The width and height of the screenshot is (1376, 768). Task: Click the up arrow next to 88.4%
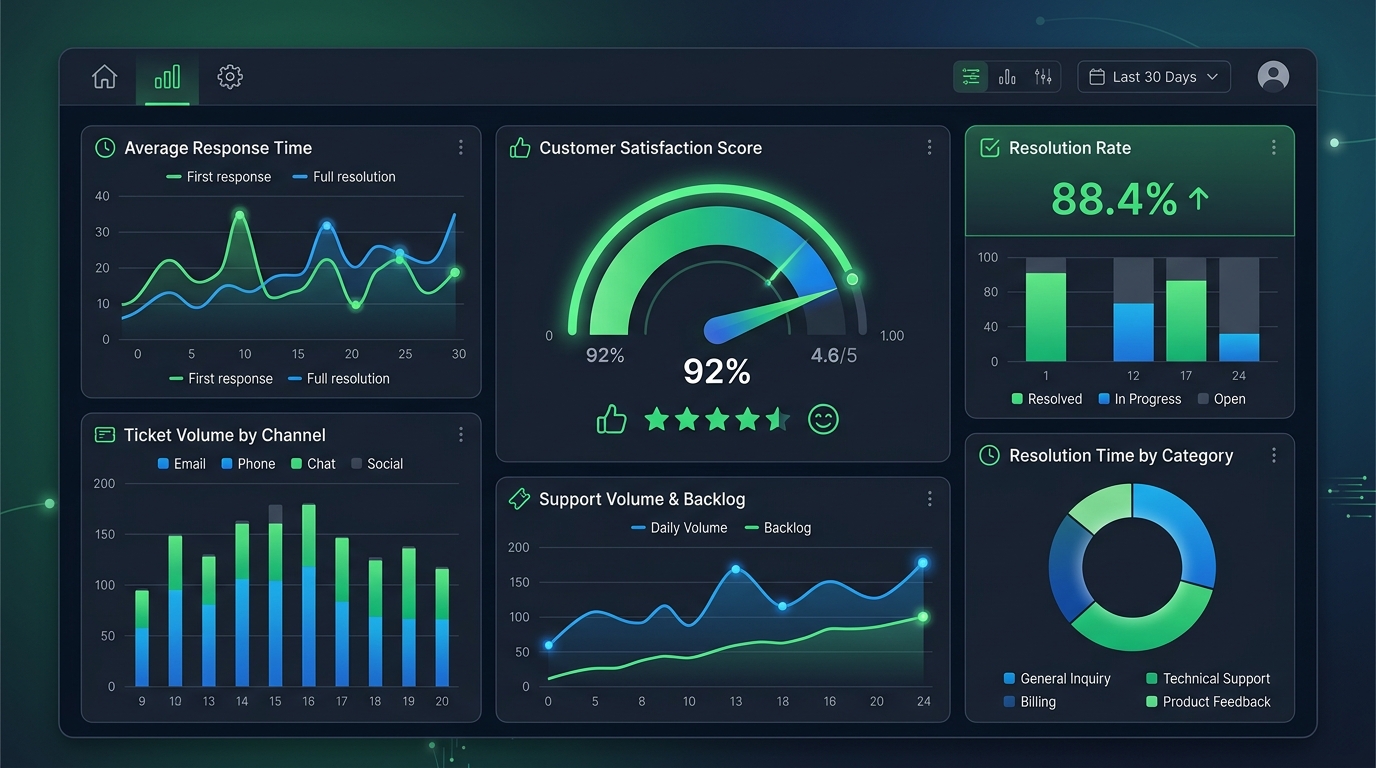1198,199
